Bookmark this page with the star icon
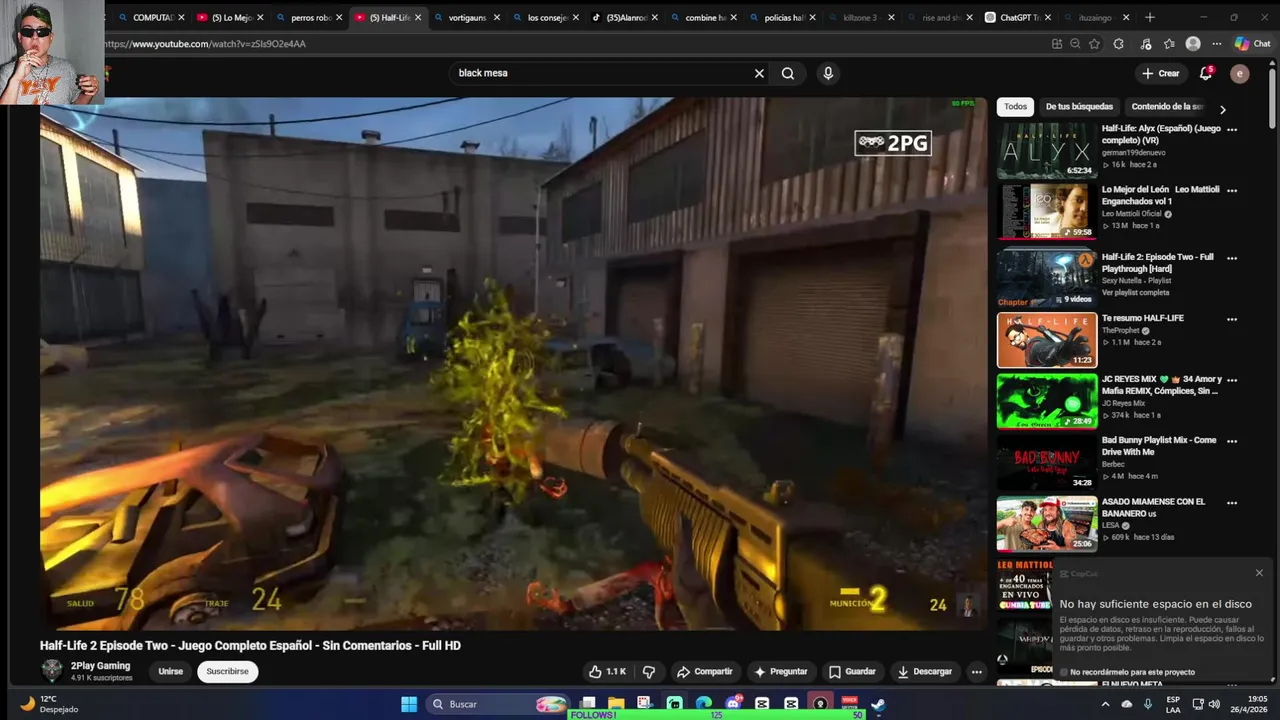Image resolution: width=1280 pixels, height=720 pixels. coord(1094,44)
